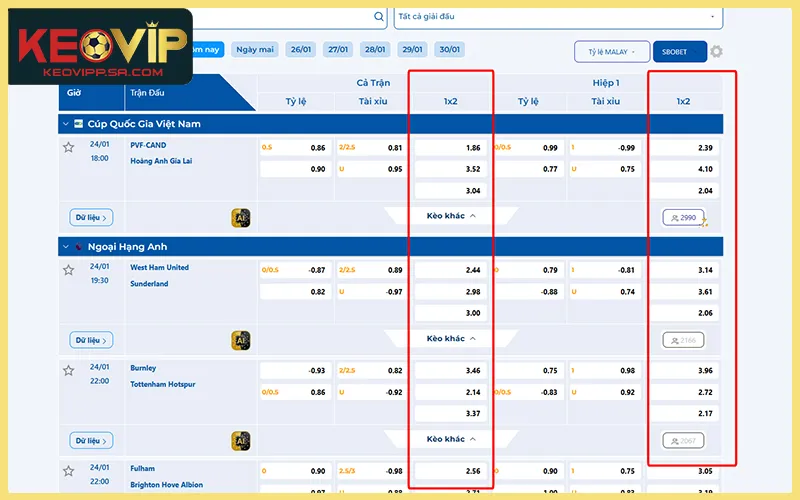800x500 pixels.
Task: Select full-match 1x2 odds 3.52
Action: click(x=451, y=169)
